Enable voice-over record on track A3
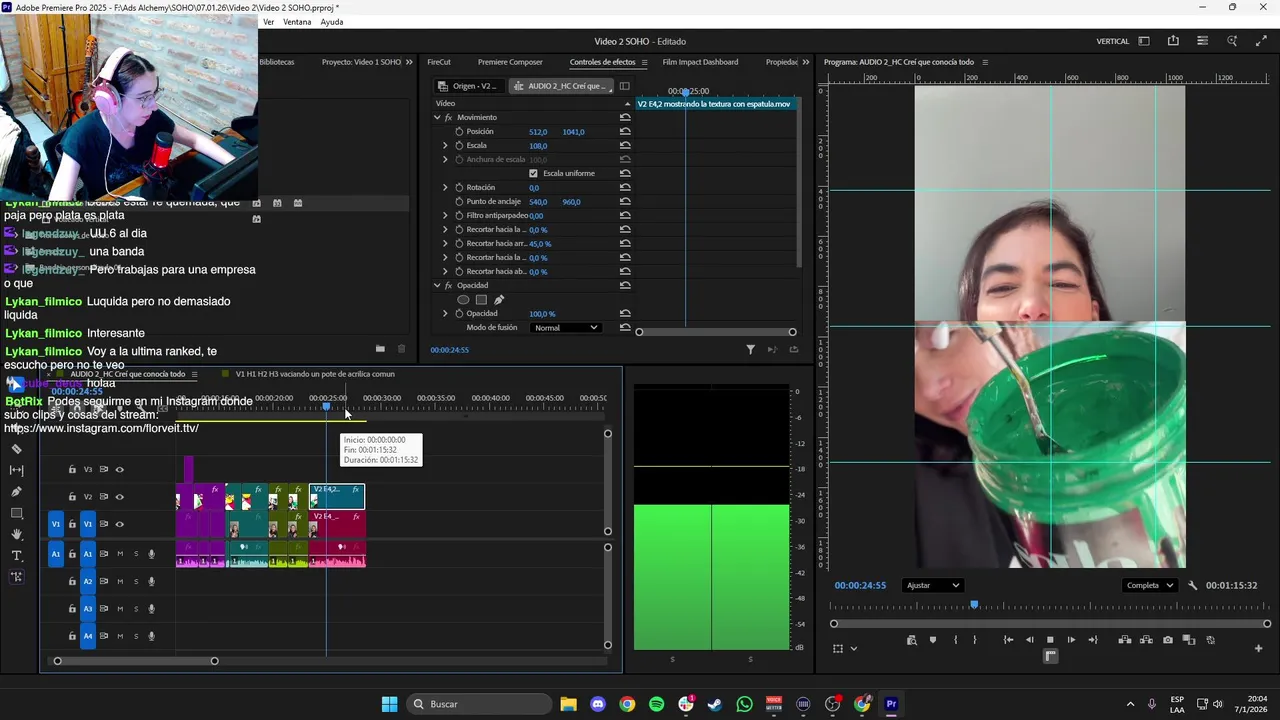The image size is (1280, 720). click(152, 608)
